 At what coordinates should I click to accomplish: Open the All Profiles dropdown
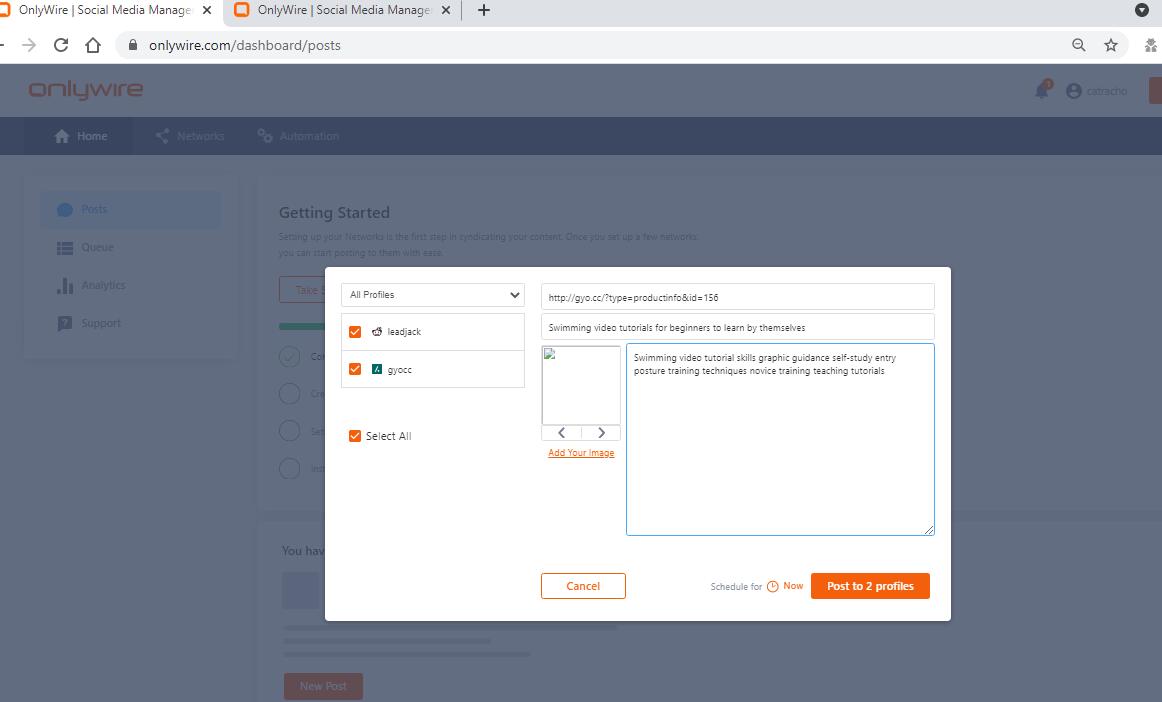433,294
